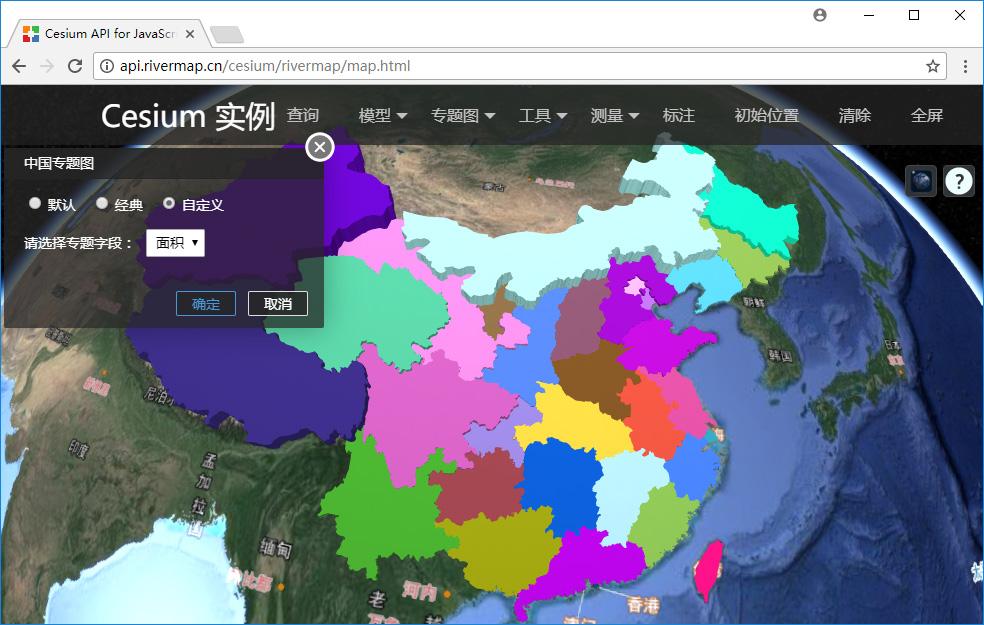
Task: Click the 缅甸 label on the map
Action: point(275,548)
